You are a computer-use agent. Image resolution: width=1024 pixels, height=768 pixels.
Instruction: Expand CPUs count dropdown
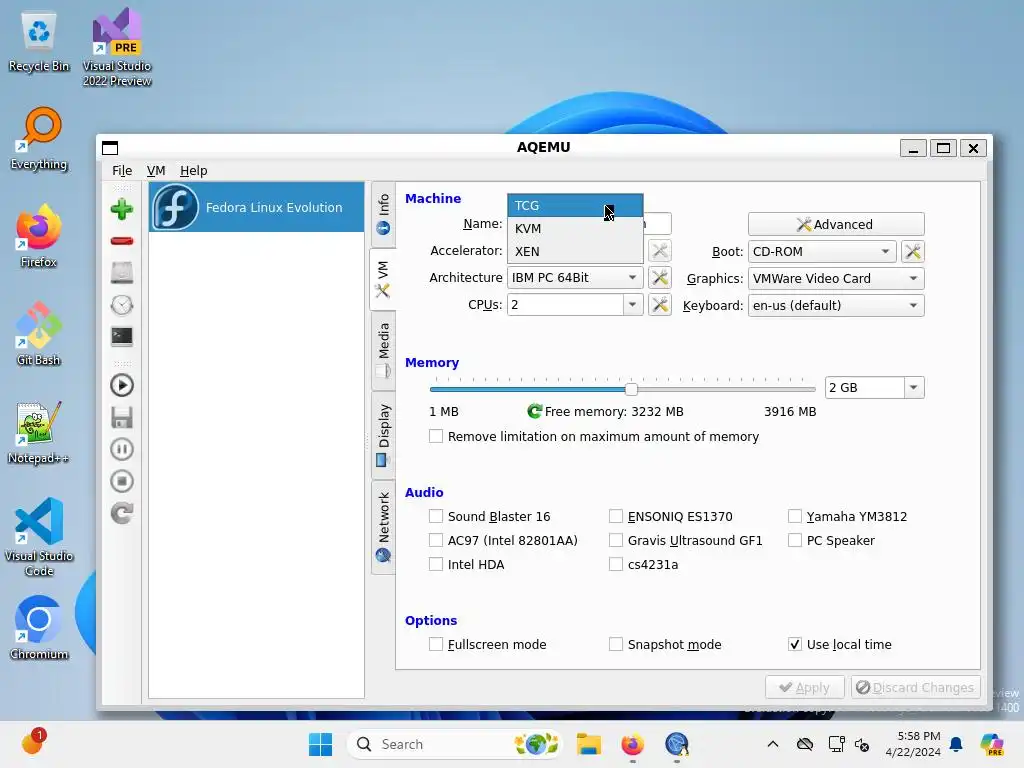point(632,305)
